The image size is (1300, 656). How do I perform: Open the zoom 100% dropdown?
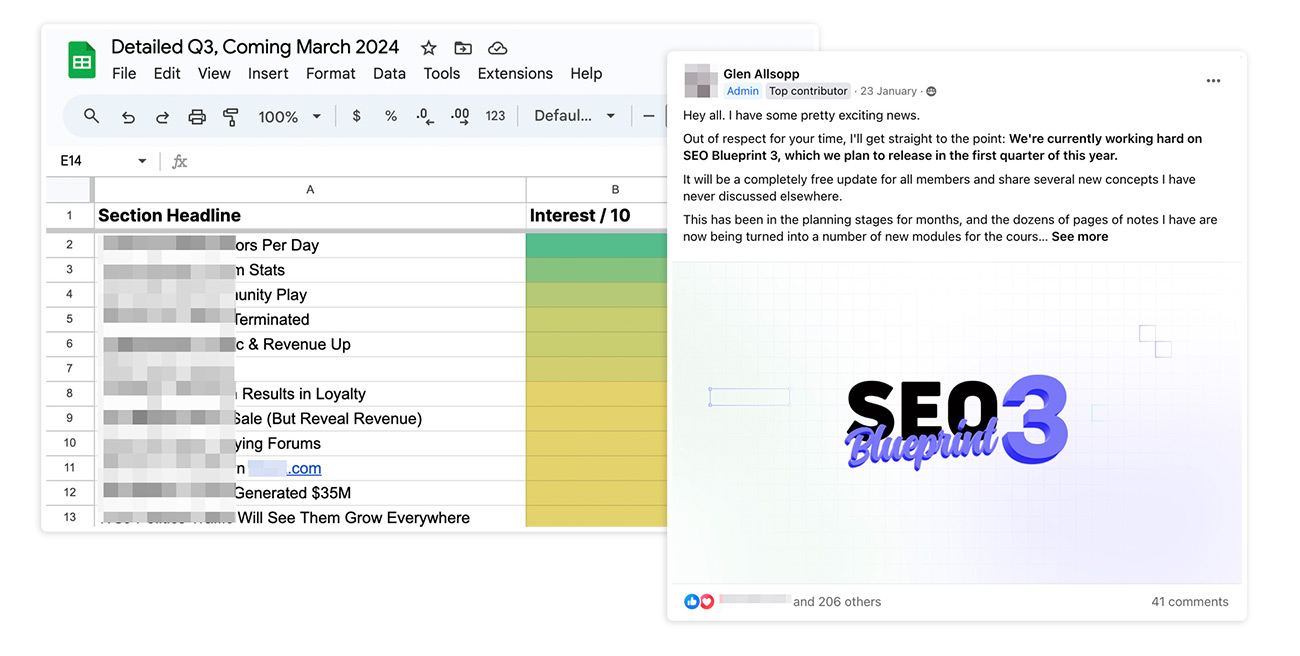(x=289, y=117)
